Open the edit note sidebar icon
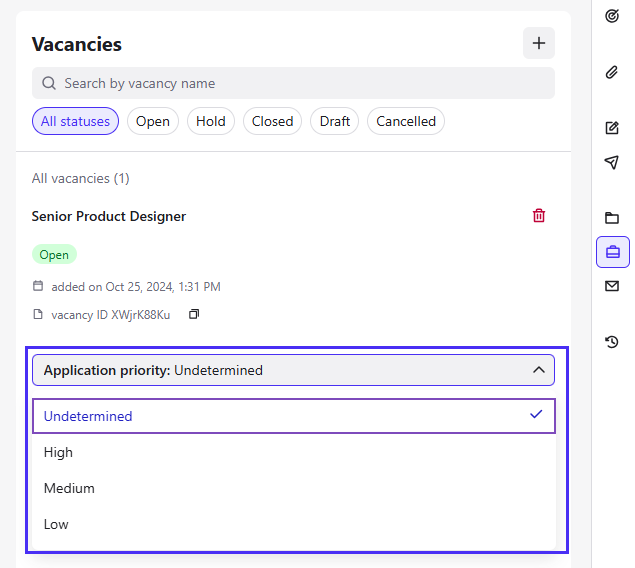Image resolution: width=635 pixels, height=568 pixels. pos(612,128)
